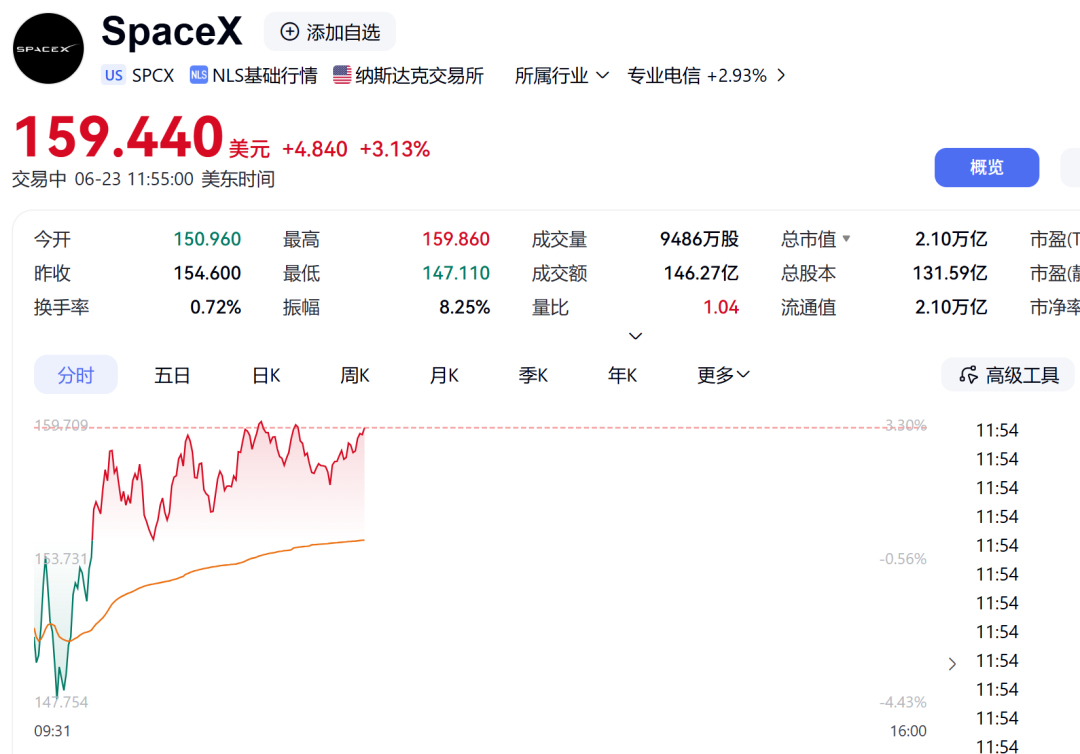Click the -4.43% chart axis label
This screenshot has width=1080, height=754.
pyautogui.click(x=903, y=702)
